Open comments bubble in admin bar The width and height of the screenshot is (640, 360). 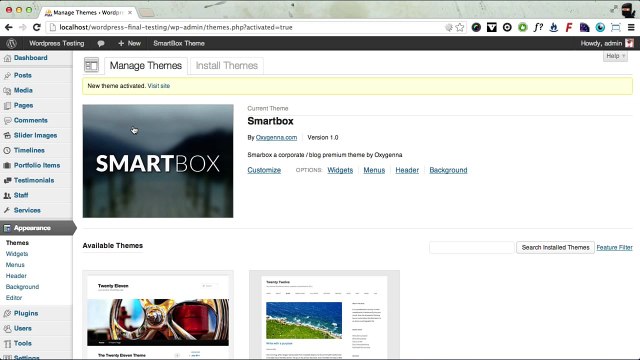tap(101, 43)
